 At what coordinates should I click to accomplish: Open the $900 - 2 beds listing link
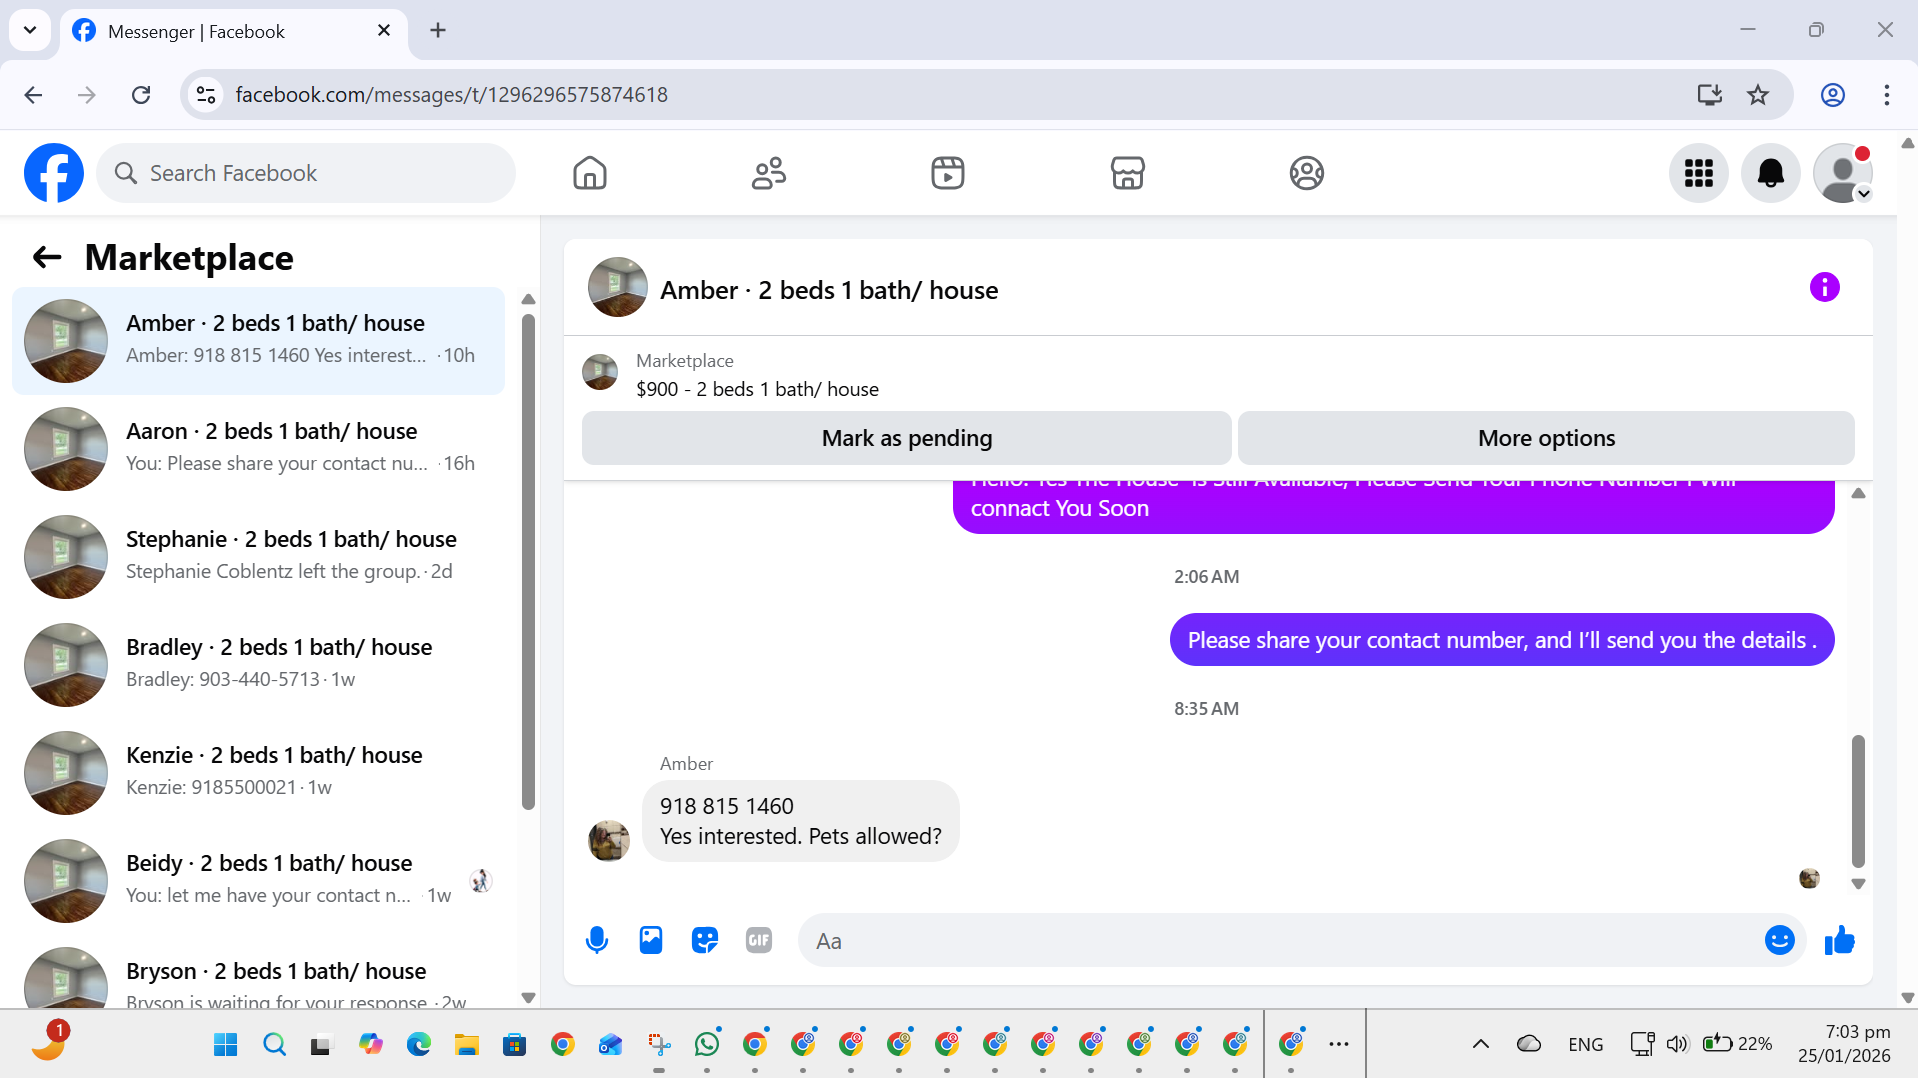(x=757, y=389)
